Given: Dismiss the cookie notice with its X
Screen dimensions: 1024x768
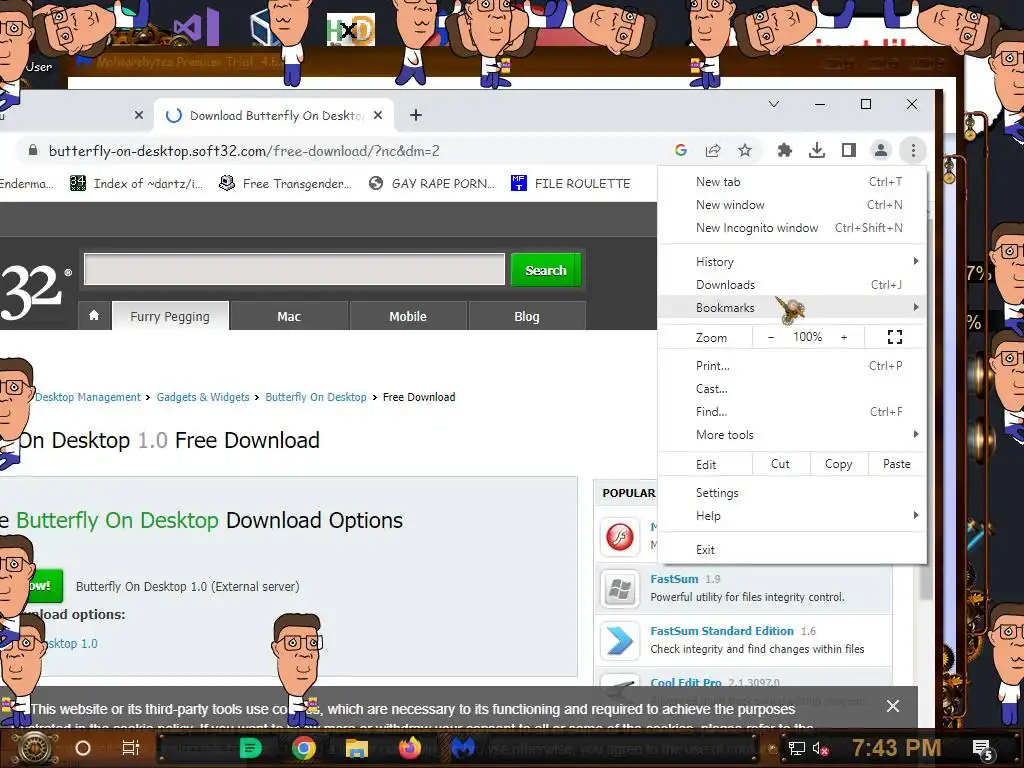Looking at the screenshot, I should pos(893,706).
